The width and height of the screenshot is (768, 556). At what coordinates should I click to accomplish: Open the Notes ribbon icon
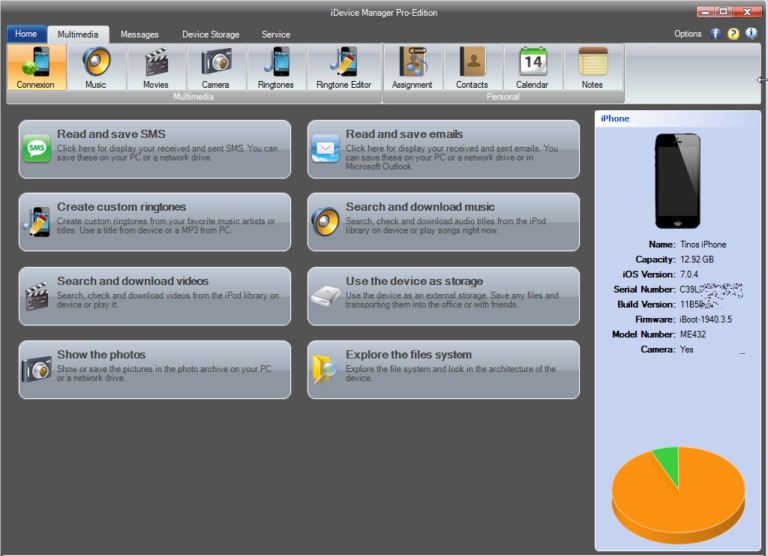[x=593, y=67]
